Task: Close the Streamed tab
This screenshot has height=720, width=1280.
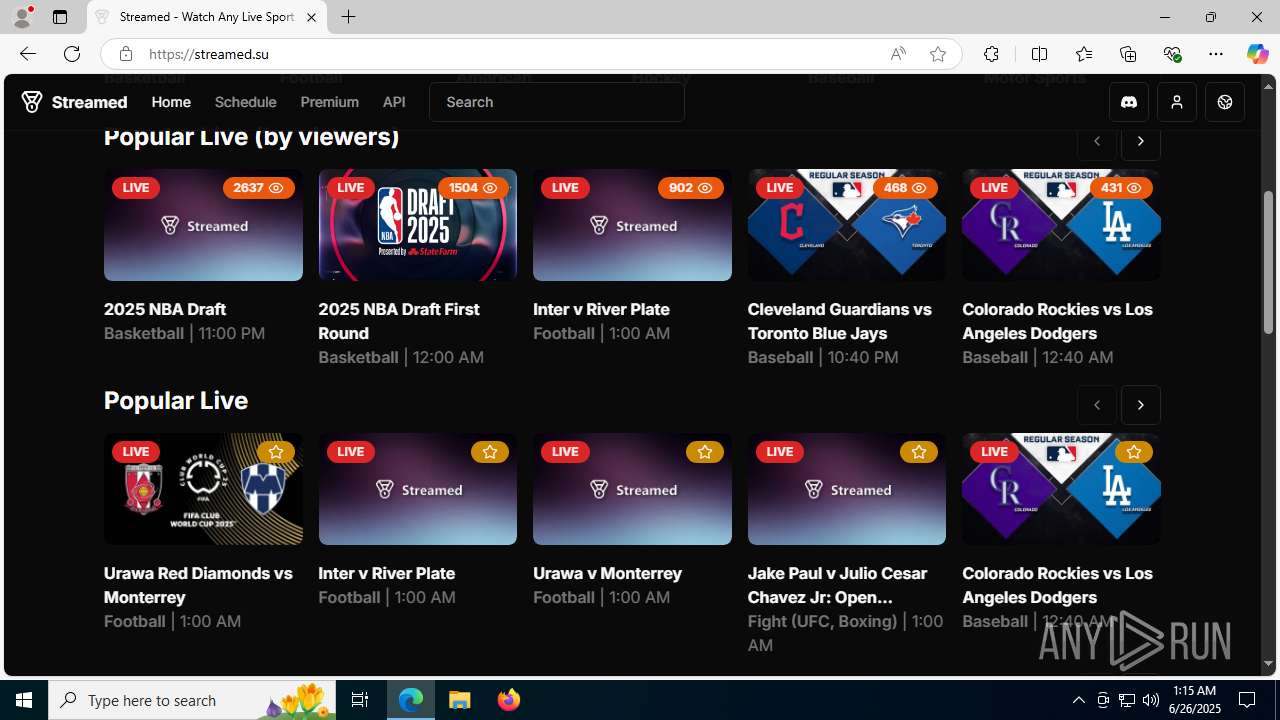Action: coord(311,18)
